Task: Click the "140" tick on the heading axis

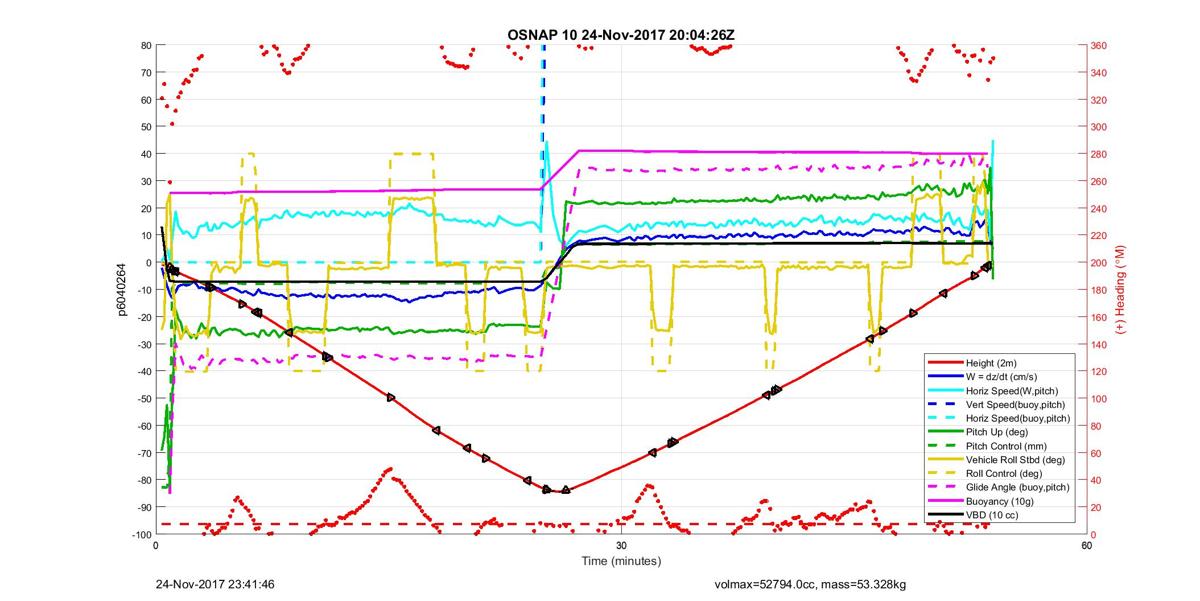Action: 1099,345
